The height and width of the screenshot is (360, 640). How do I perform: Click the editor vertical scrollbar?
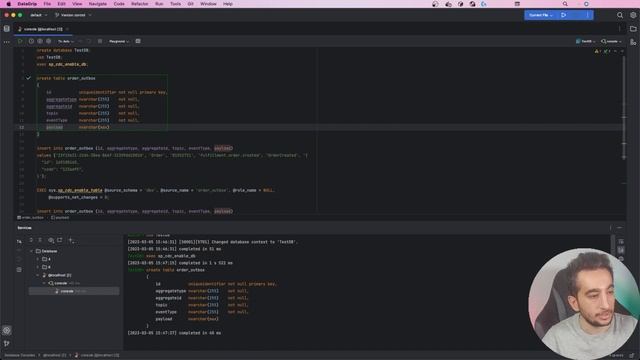[x=624, y=108]
